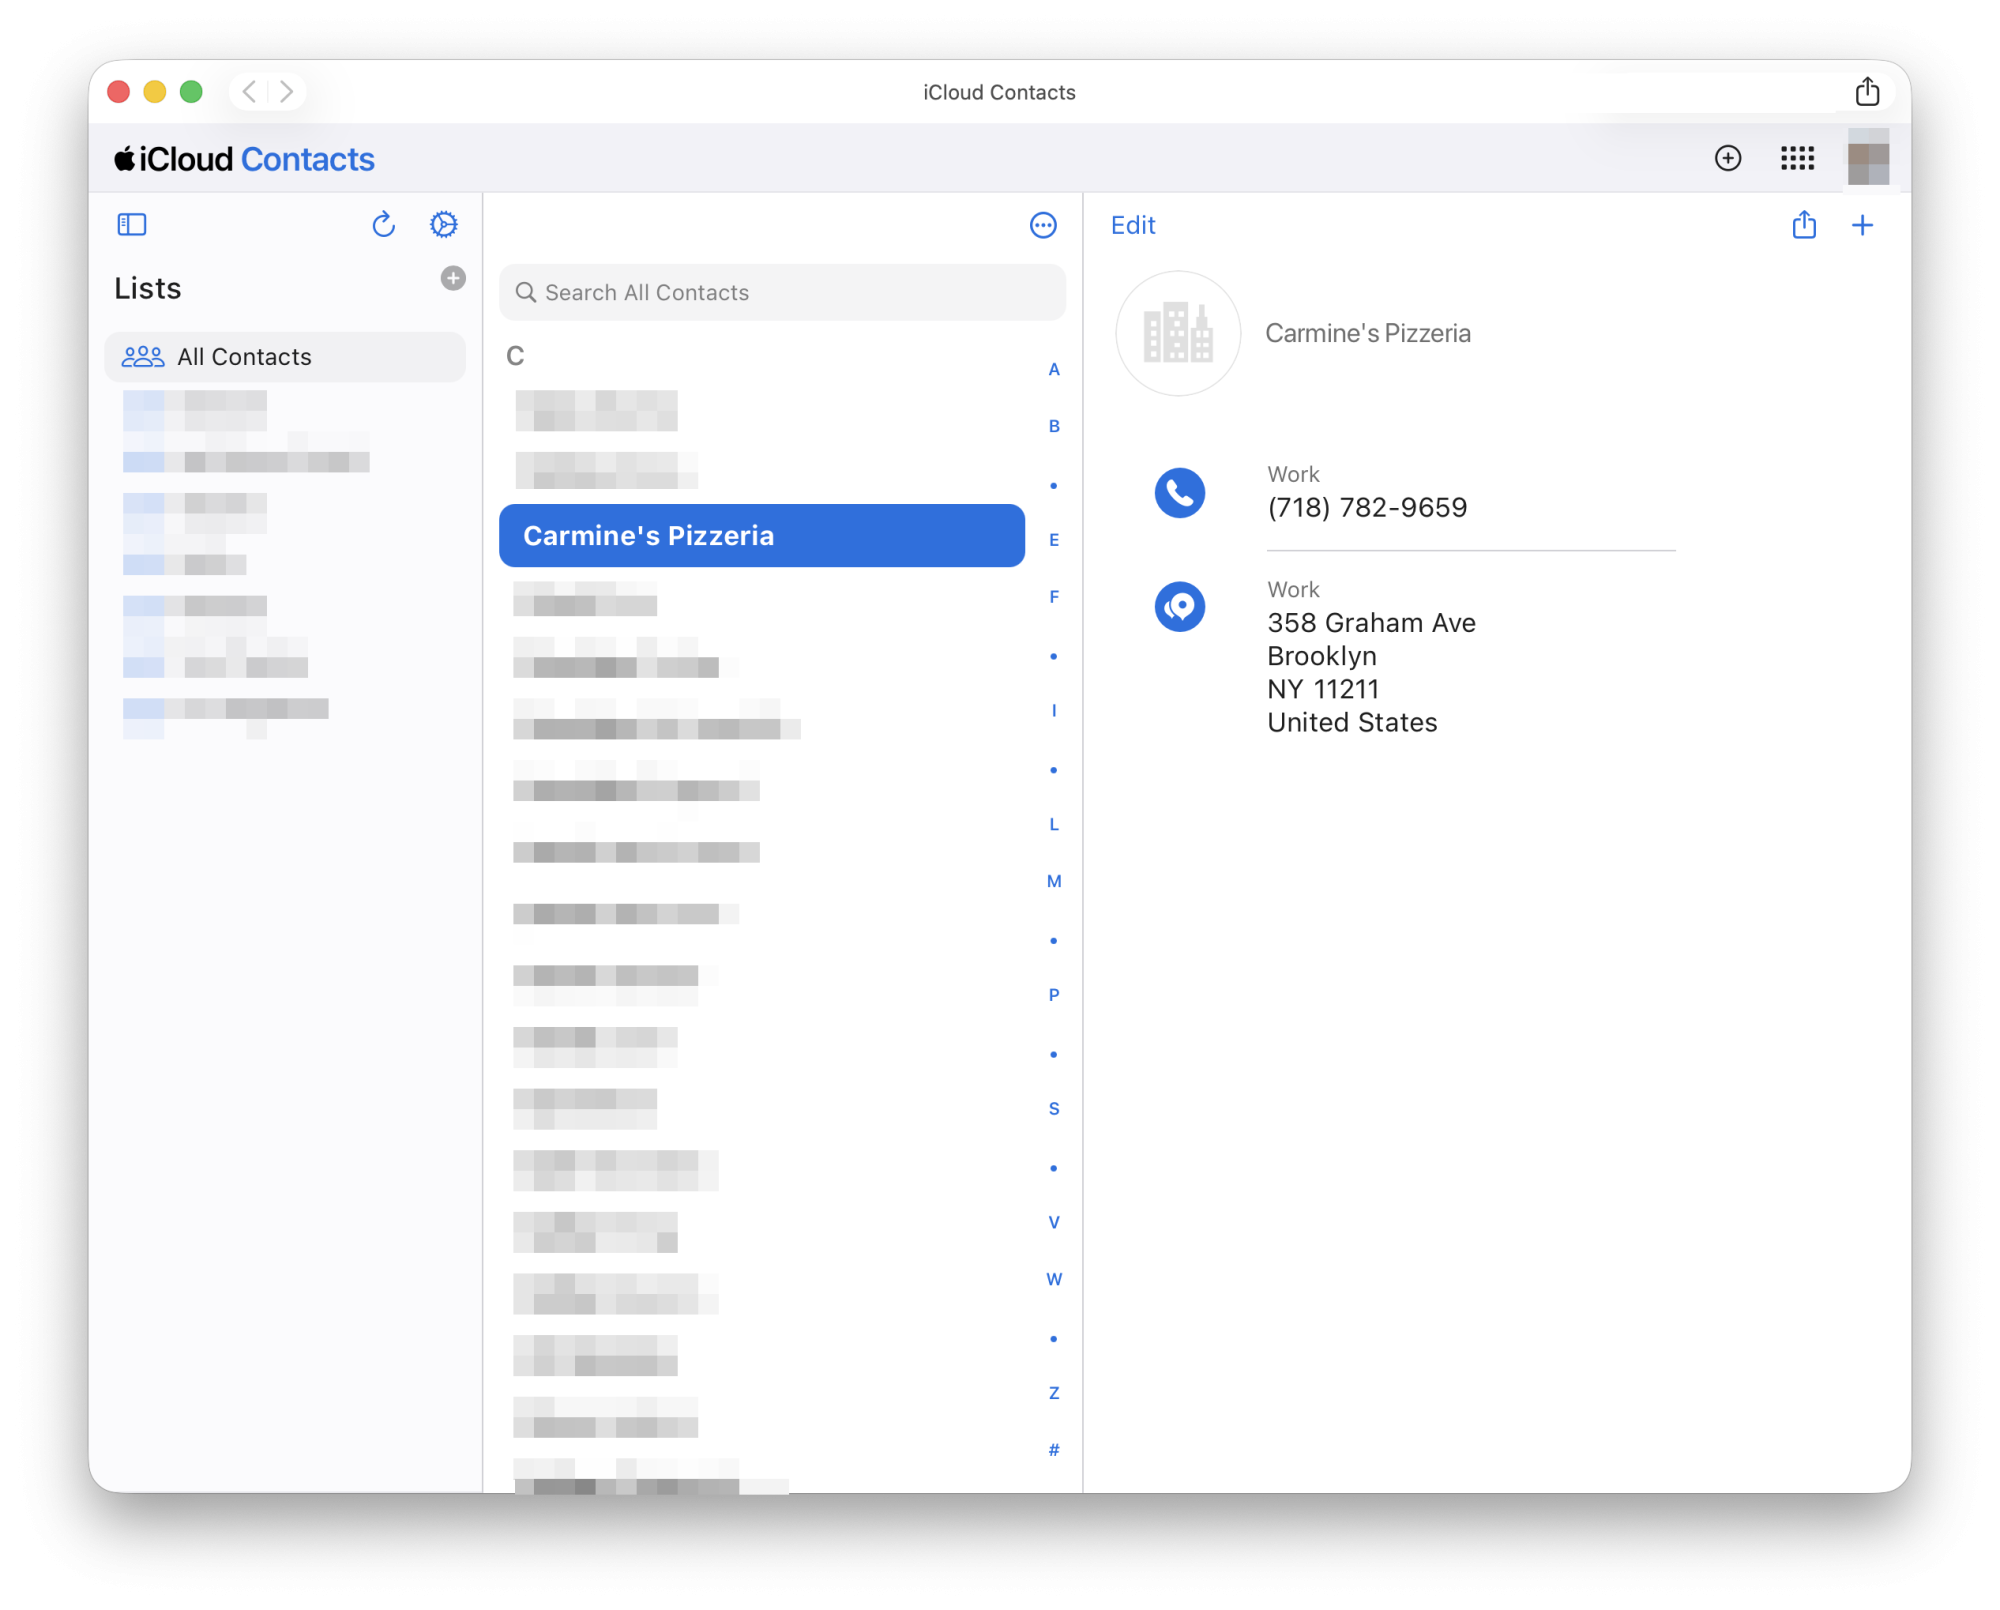Click the browser forward arrow

click(287, 92)
